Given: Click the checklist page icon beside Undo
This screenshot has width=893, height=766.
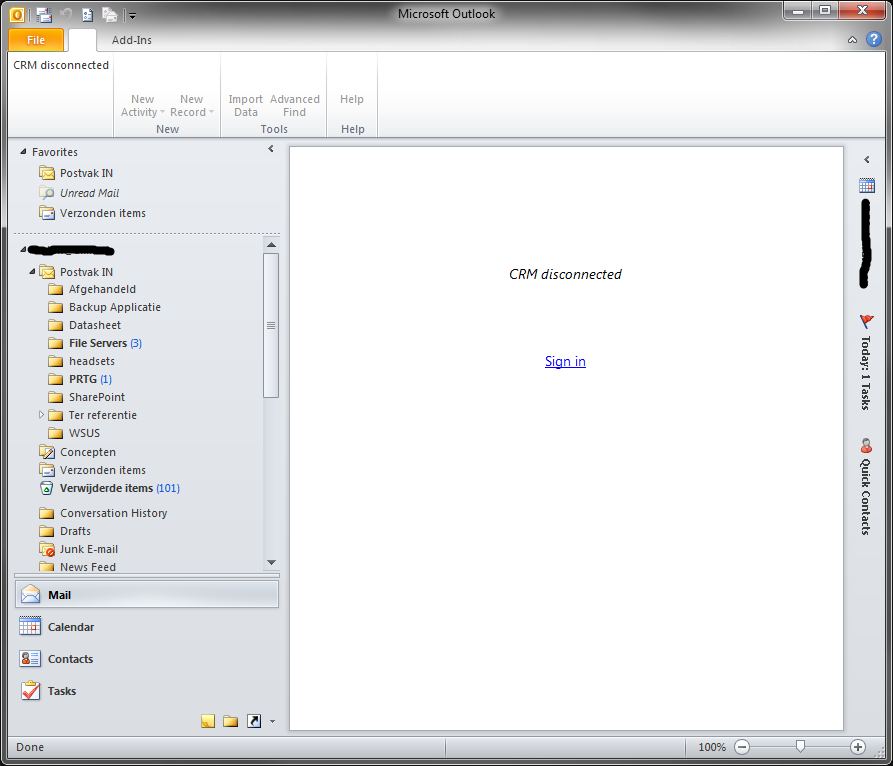Looking at the screenshot, I should [x=88, y=15].
